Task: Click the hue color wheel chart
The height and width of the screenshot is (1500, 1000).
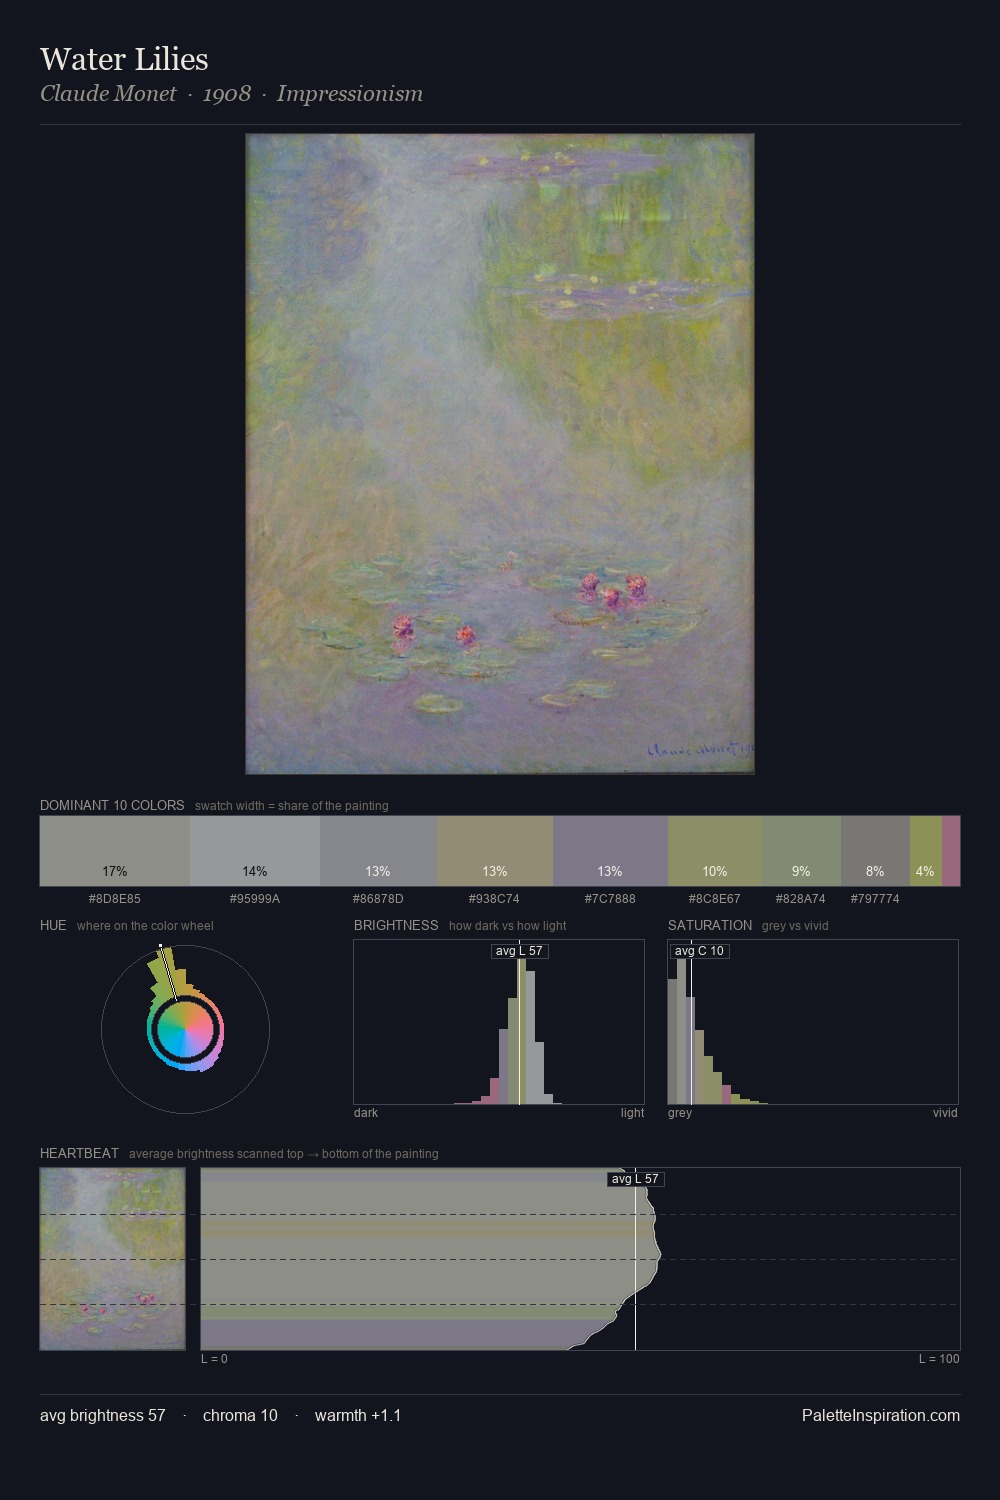Action: 185,1029
